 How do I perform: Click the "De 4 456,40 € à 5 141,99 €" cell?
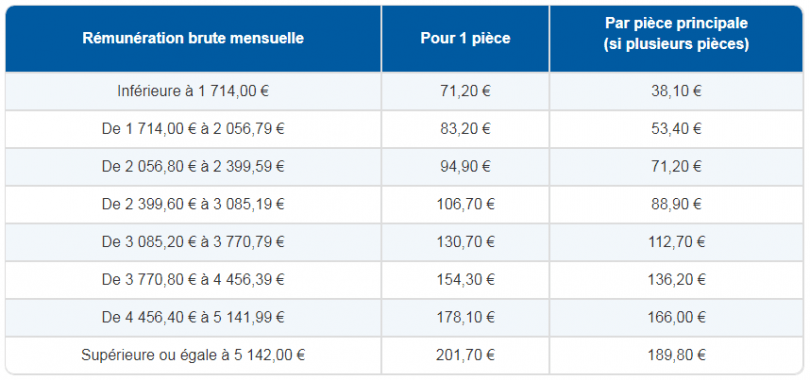pos(193,318)
